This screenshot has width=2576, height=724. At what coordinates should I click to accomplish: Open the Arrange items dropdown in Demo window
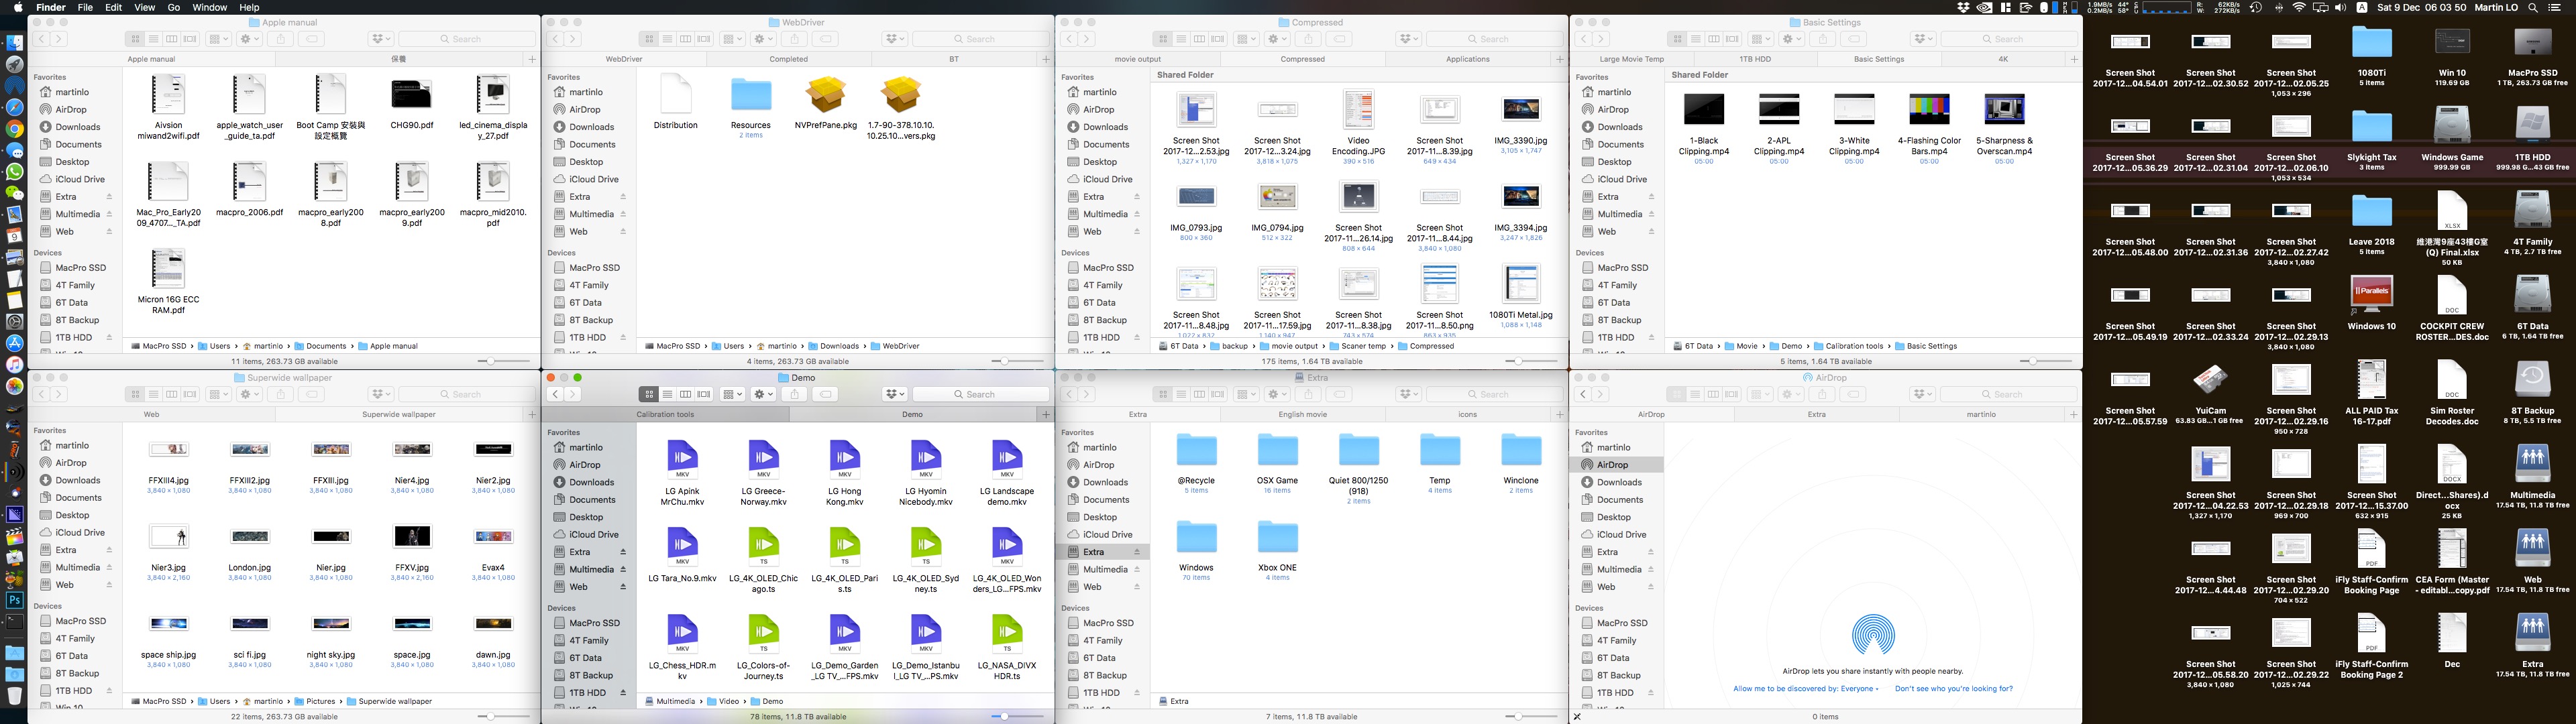click(x=732, y=394)
